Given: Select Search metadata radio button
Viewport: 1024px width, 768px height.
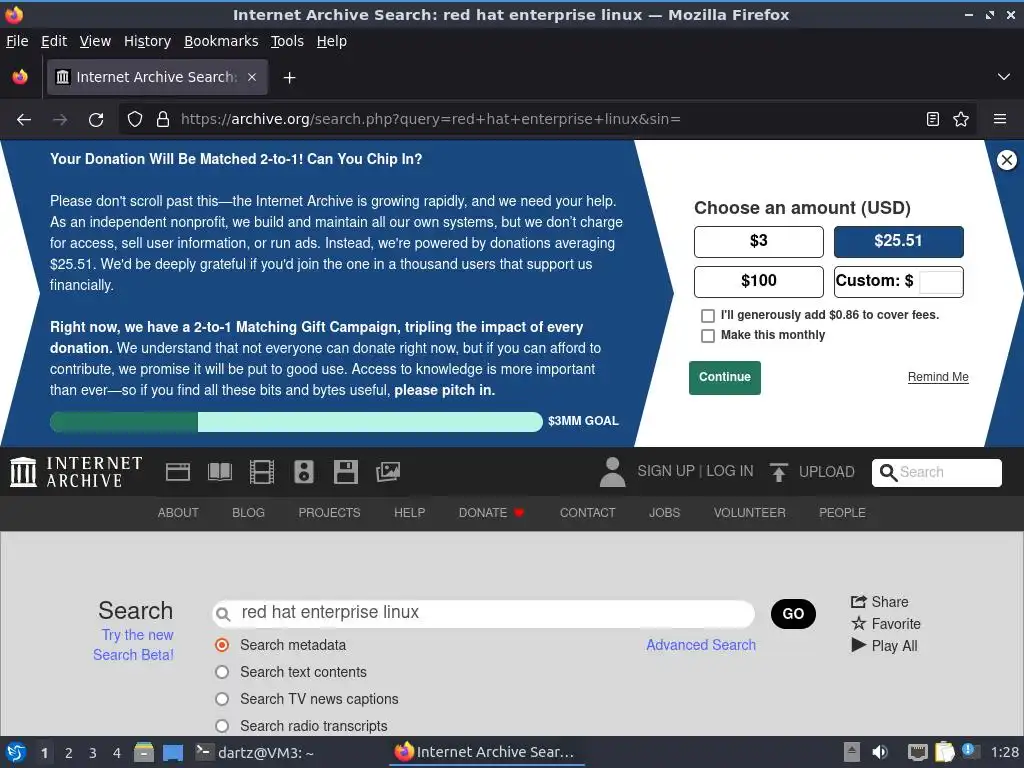Looking at the screenshot, I should click(x=222, y=645).
